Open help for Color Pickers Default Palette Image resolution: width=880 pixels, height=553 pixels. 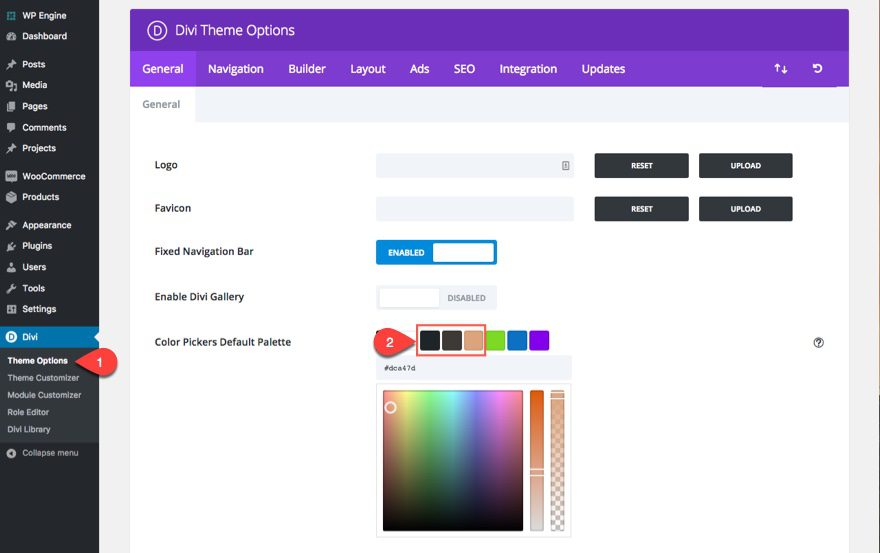click(x=819, y=342)
